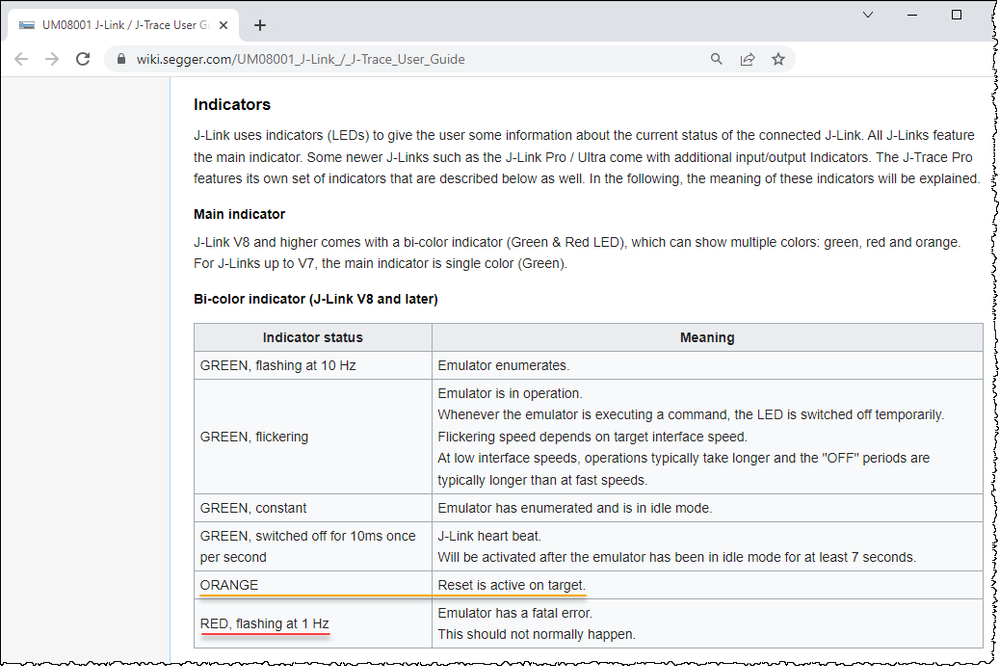Select the cell GREEN, flickering
Image resolution: width=999 pixels, height=666 pixels.
pos(313,437)
